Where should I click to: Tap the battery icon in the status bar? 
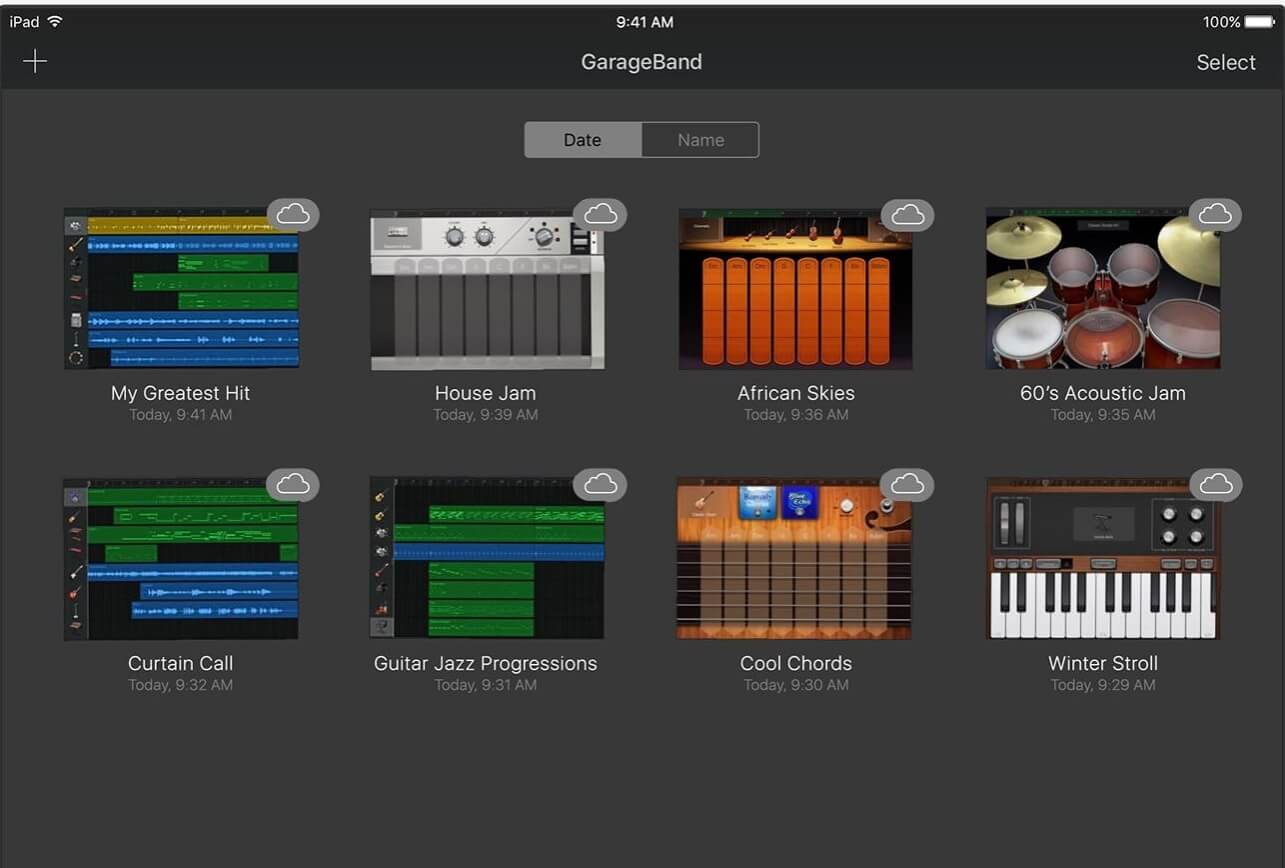(1260, 22)
